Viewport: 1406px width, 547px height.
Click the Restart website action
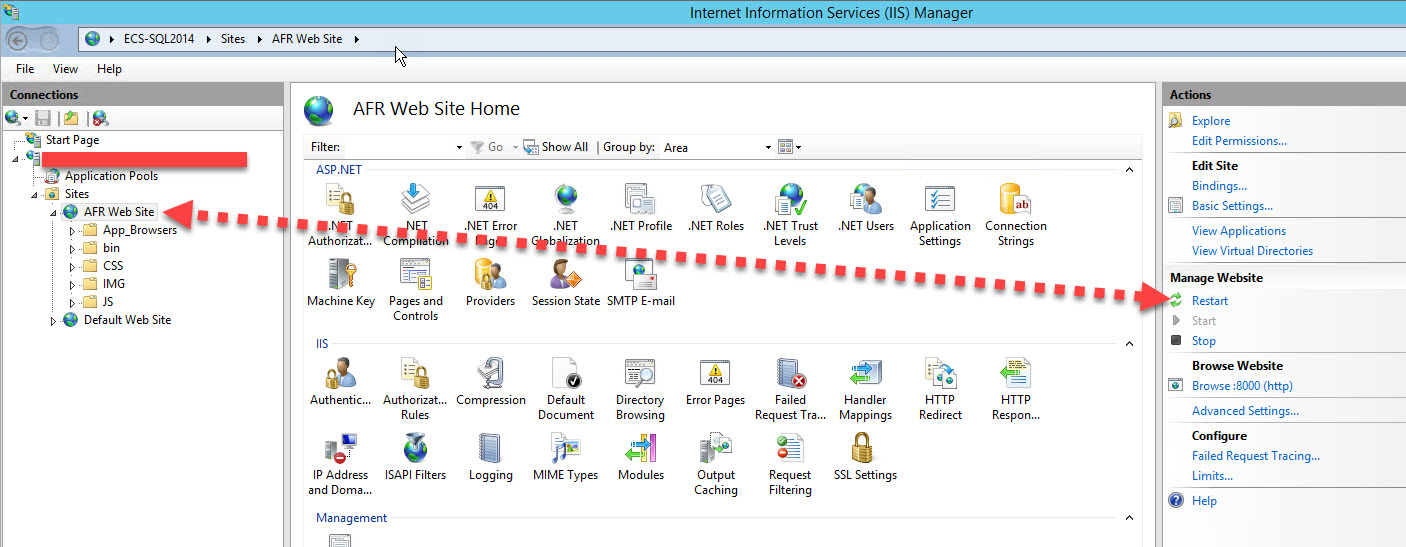pos(1210,301)
